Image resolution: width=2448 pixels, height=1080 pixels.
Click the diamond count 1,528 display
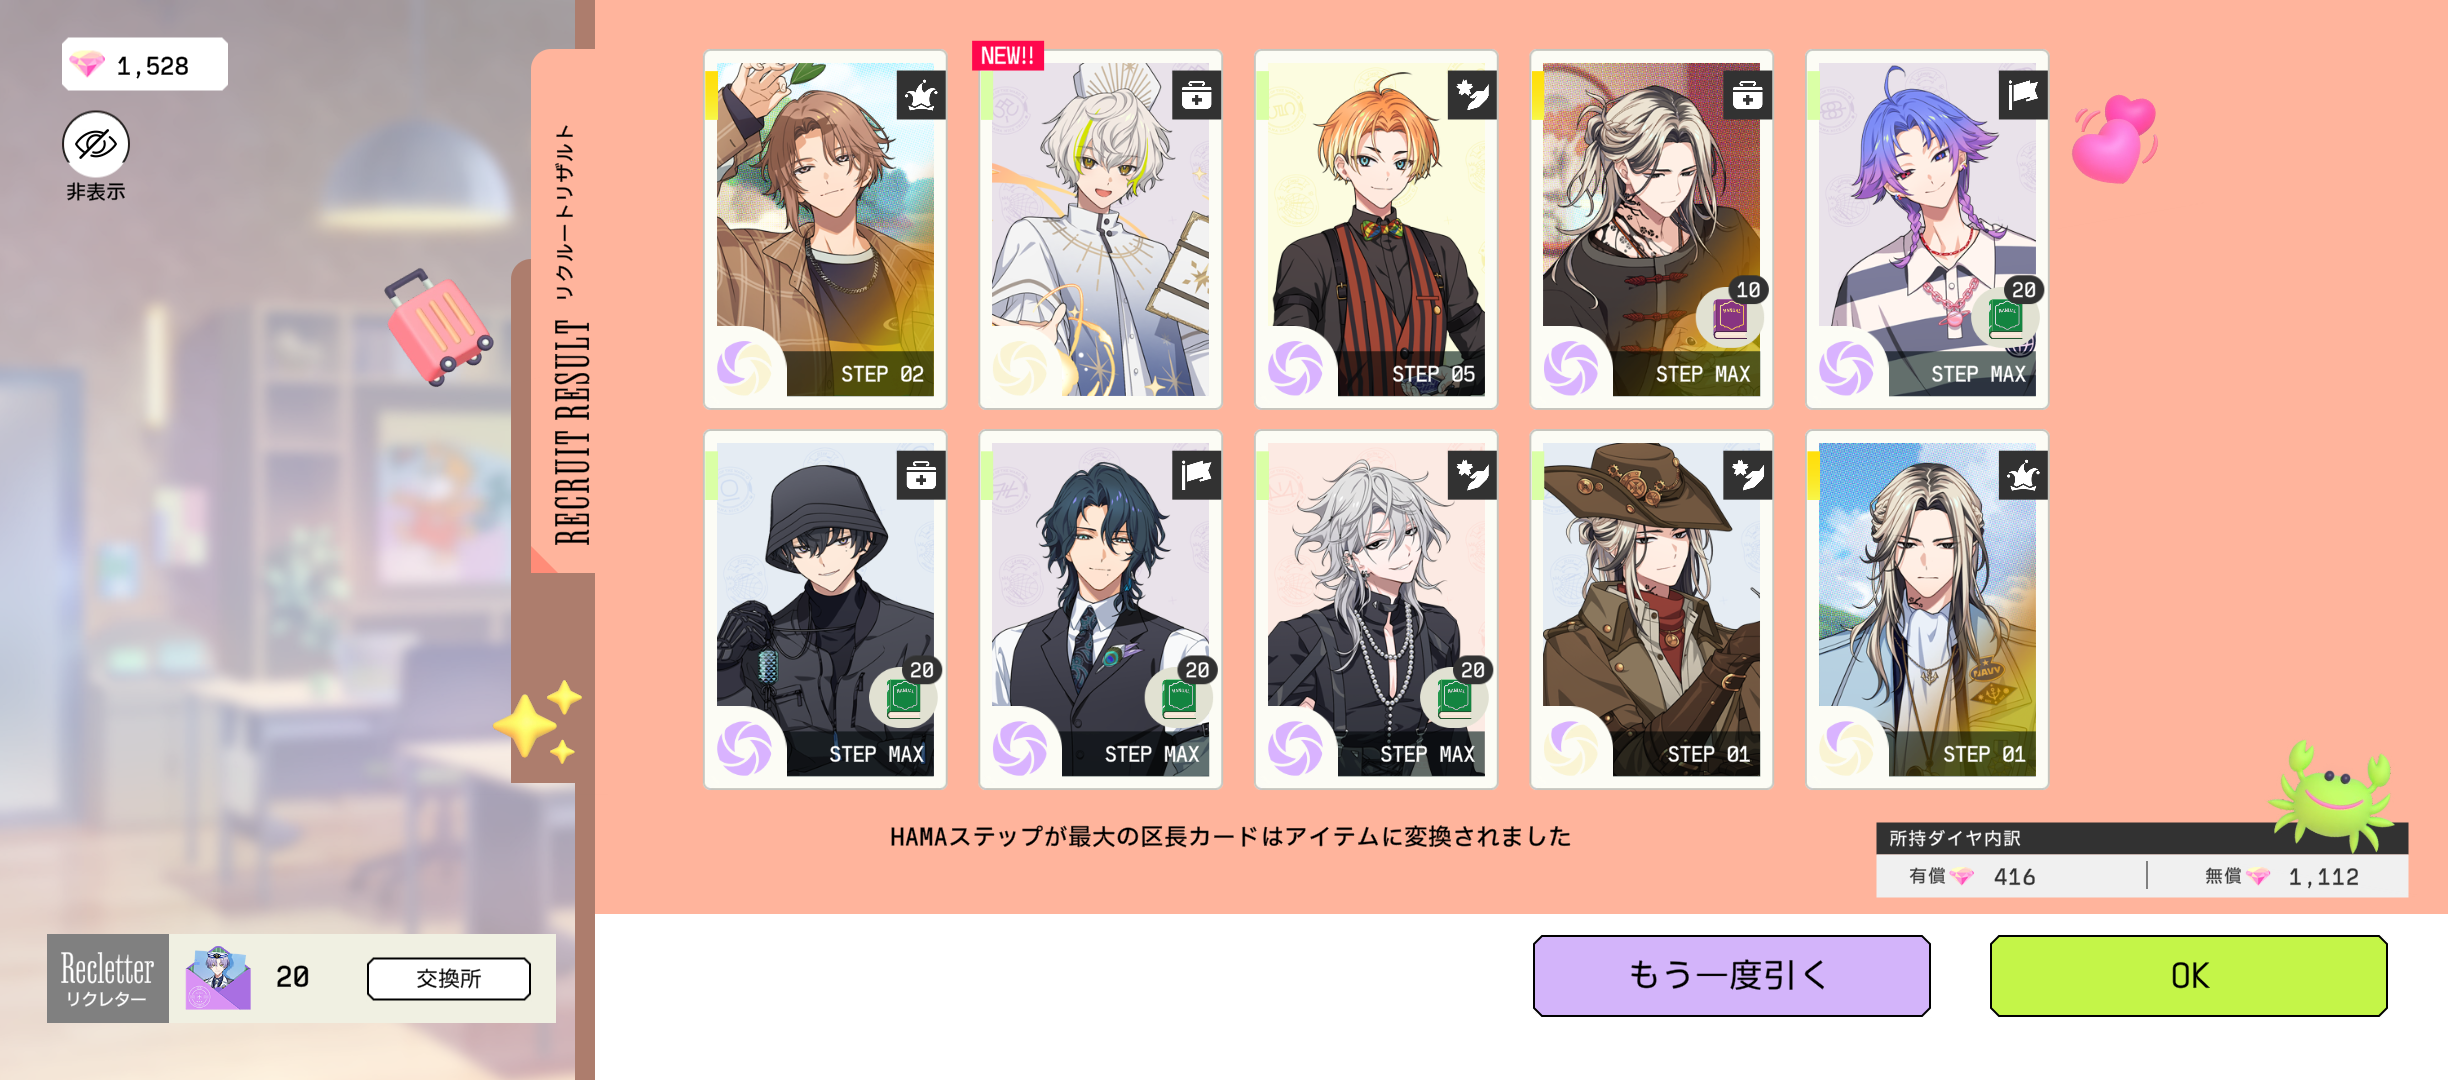(x=145, y=65)
